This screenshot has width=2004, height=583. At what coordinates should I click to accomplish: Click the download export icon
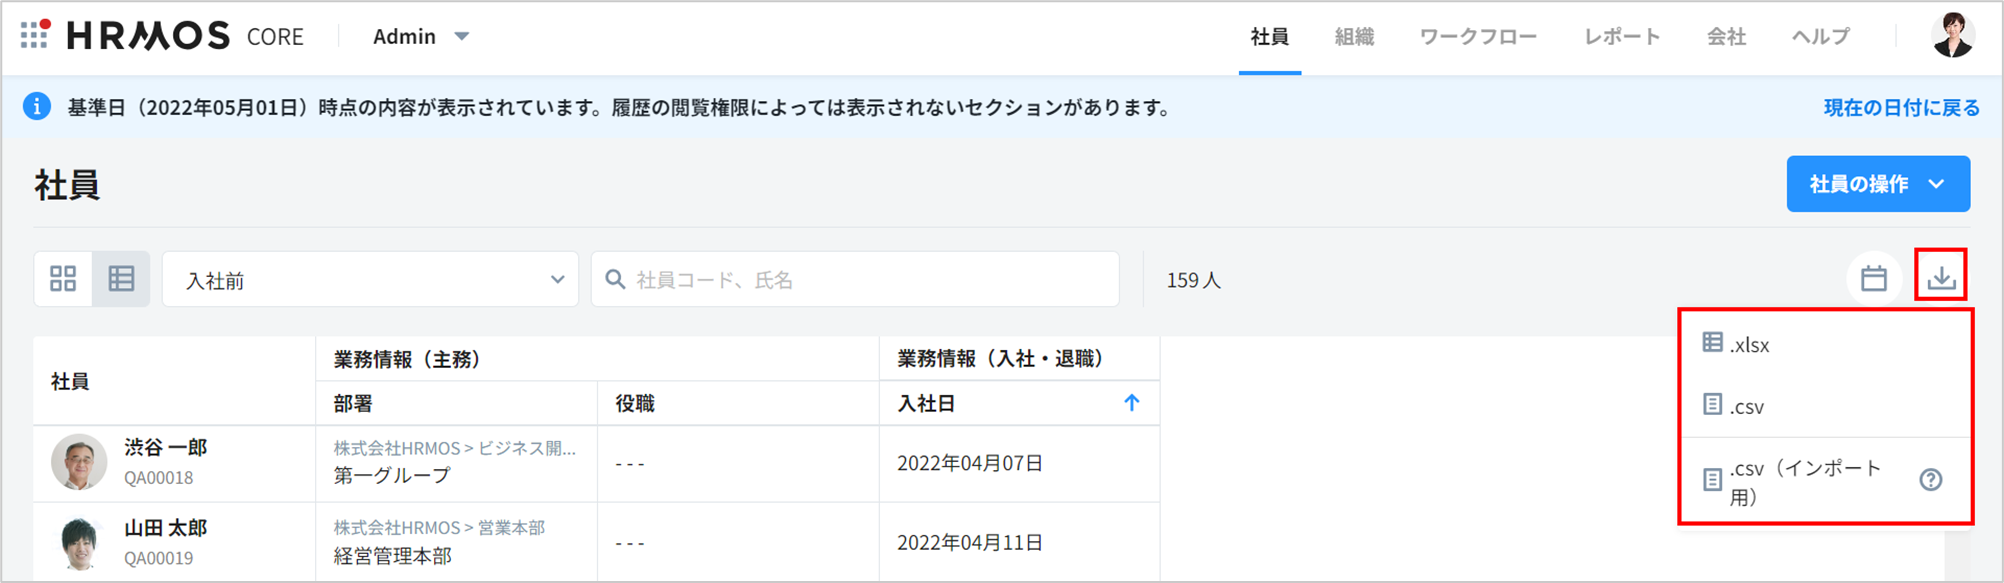(x=1940, y=276)
